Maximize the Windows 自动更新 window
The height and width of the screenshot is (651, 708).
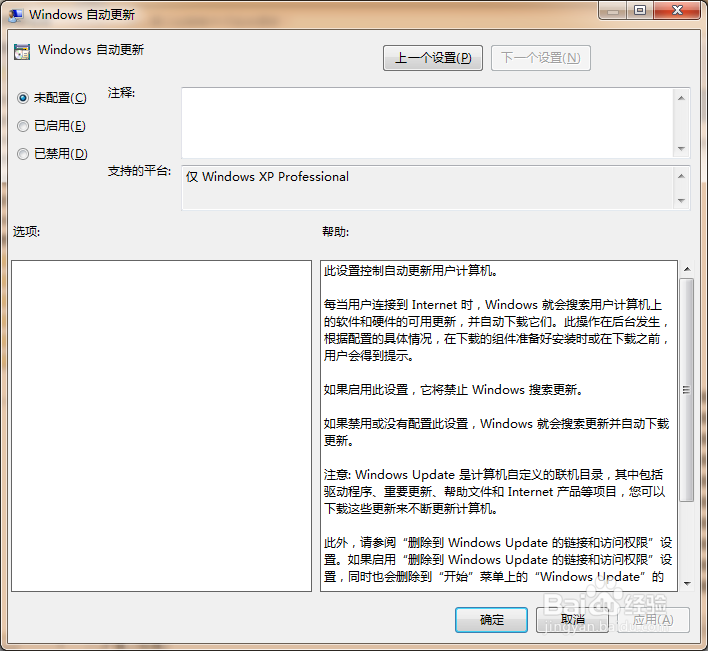click(x=639, y=11)
